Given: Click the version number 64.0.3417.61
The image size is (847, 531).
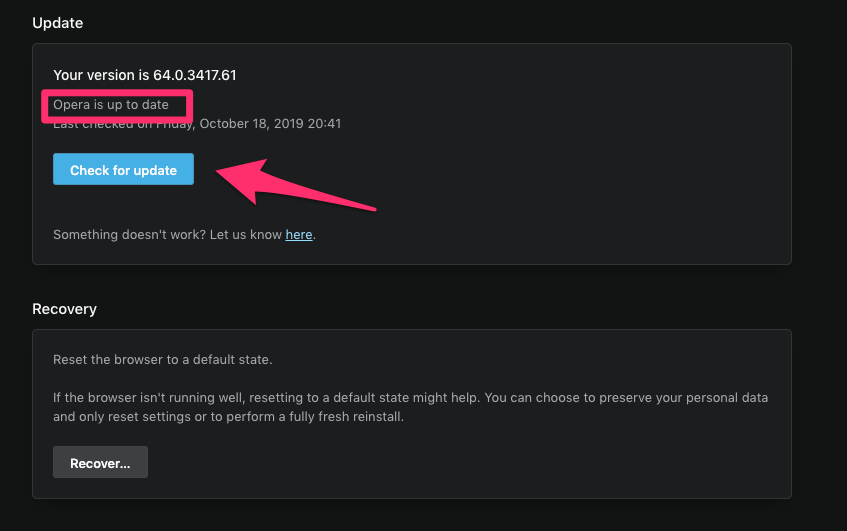Looking at the screenshot, I should pyautogui.click(x=194, y=75).
